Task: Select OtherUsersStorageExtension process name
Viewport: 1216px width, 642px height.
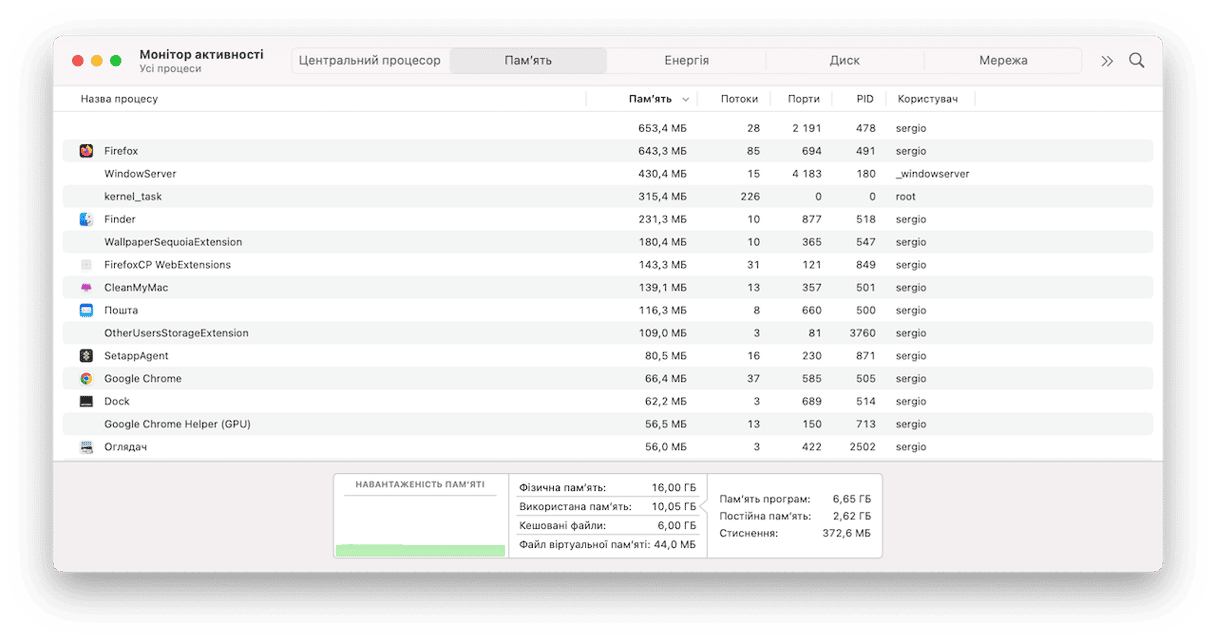Action: [176, 333]
